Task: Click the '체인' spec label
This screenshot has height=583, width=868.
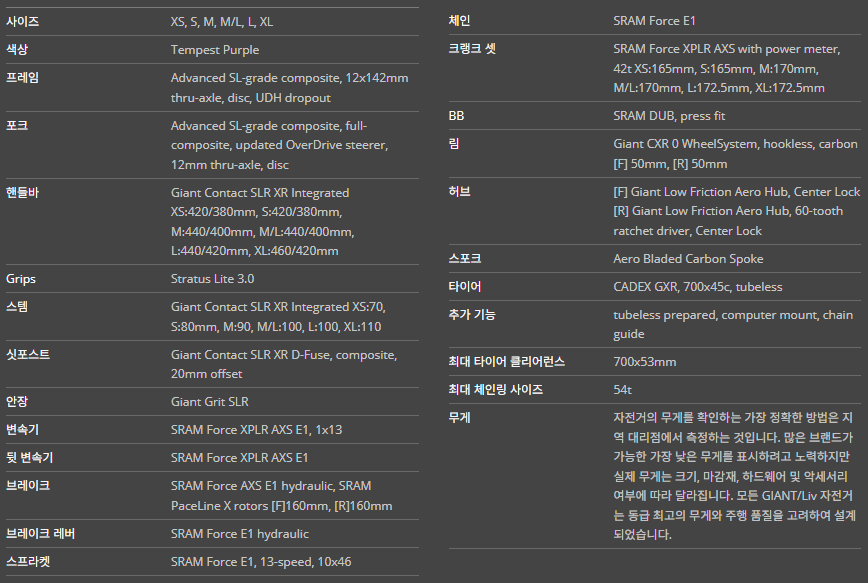Action: coord(459,21)
